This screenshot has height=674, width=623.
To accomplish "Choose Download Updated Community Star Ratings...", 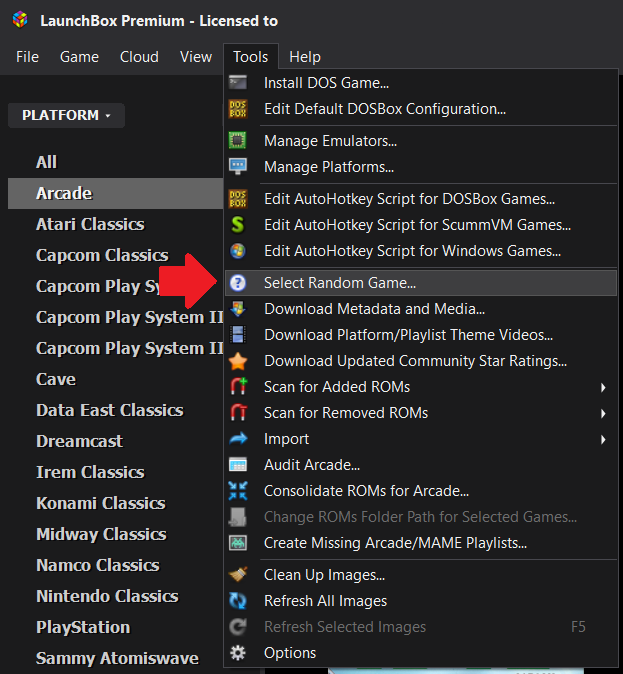I will click(x=421, y=361).
